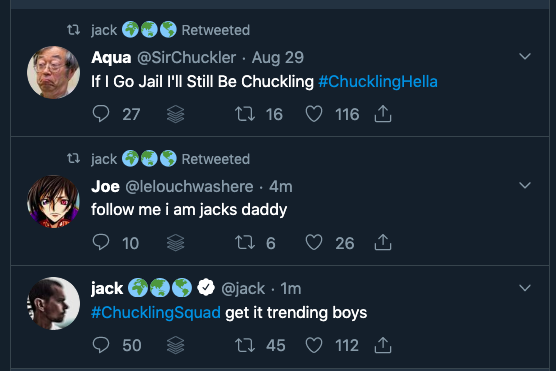
Task: Retweet jack's tweet with 45 retweets
Action: point(245,345)
